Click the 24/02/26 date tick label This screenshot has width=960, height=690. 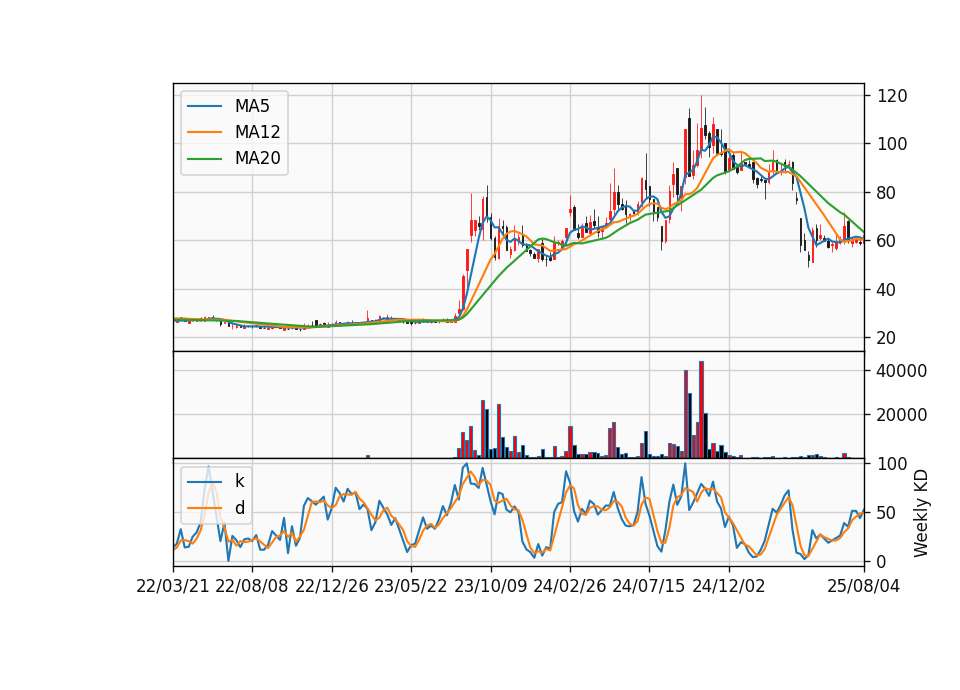click(x=569, y=586)
